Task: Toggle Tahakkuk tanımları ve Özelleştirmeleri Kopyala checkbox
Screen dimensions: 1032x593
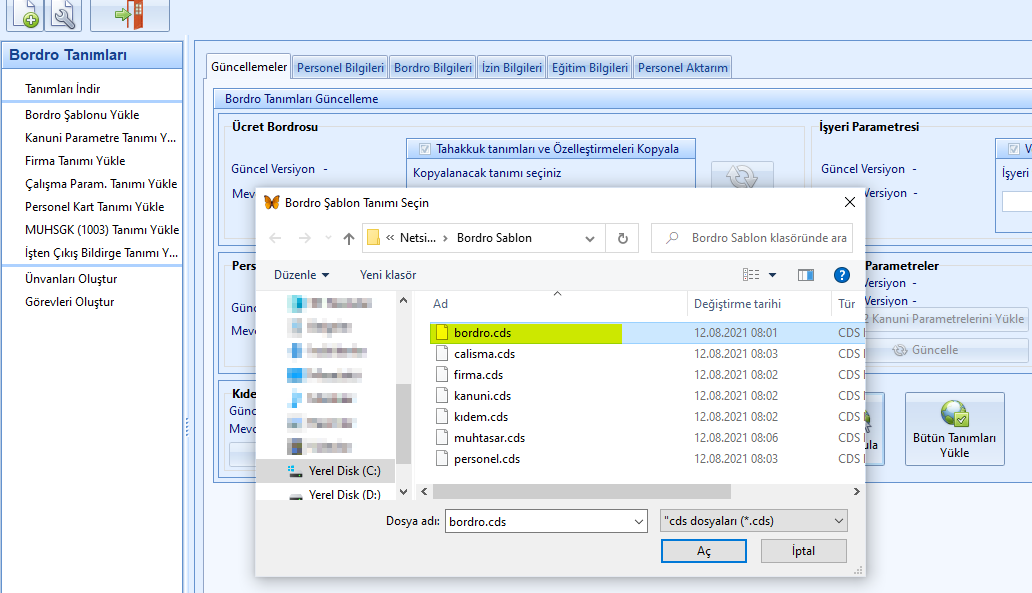Action: click(424, 149)
